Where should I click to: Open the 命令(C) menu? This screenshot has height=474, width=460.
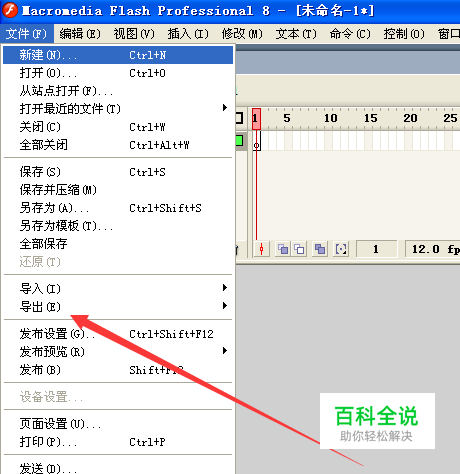coord(350,34)
